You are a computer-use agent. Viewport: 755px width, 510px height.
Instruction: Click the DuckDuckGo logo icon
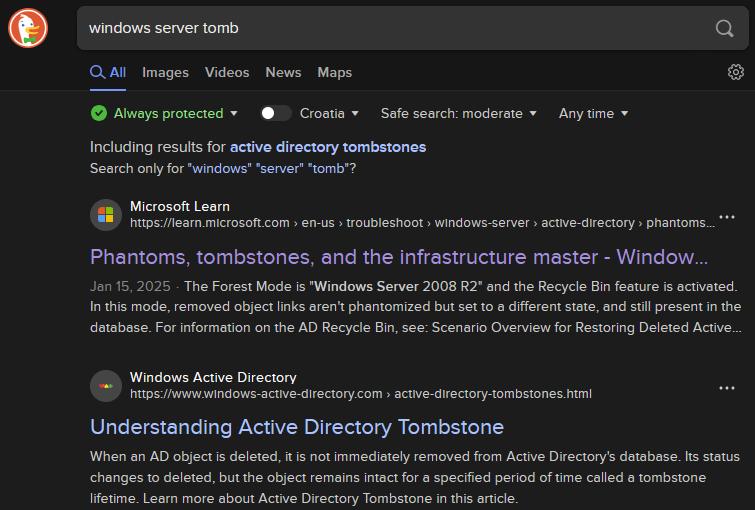[28, 27]
